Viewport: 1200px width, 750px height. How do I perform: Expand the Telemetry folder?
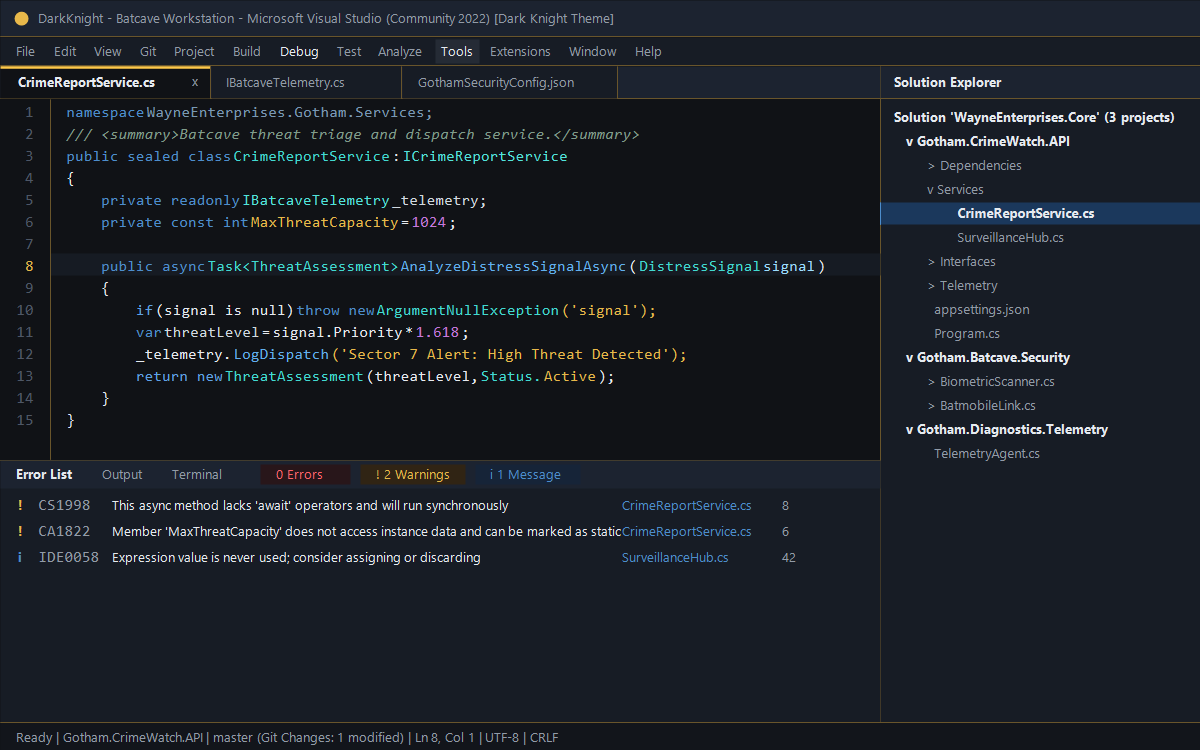tap(932, 286)
